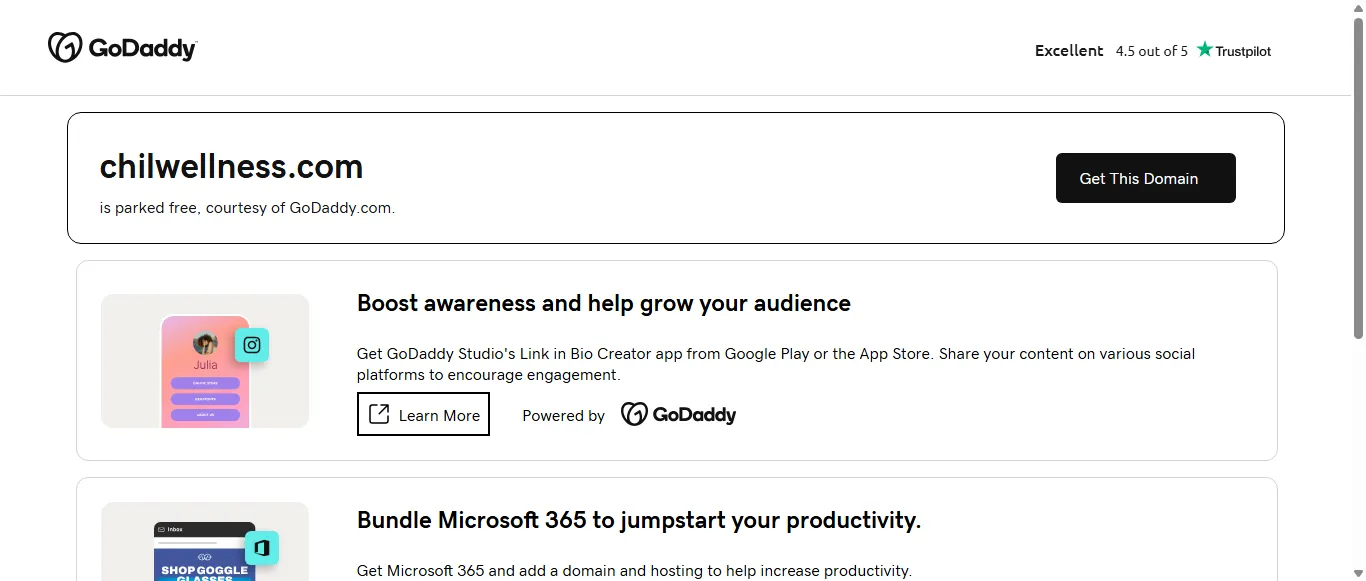Click the "Excellent" rating label

point(1069,51)
